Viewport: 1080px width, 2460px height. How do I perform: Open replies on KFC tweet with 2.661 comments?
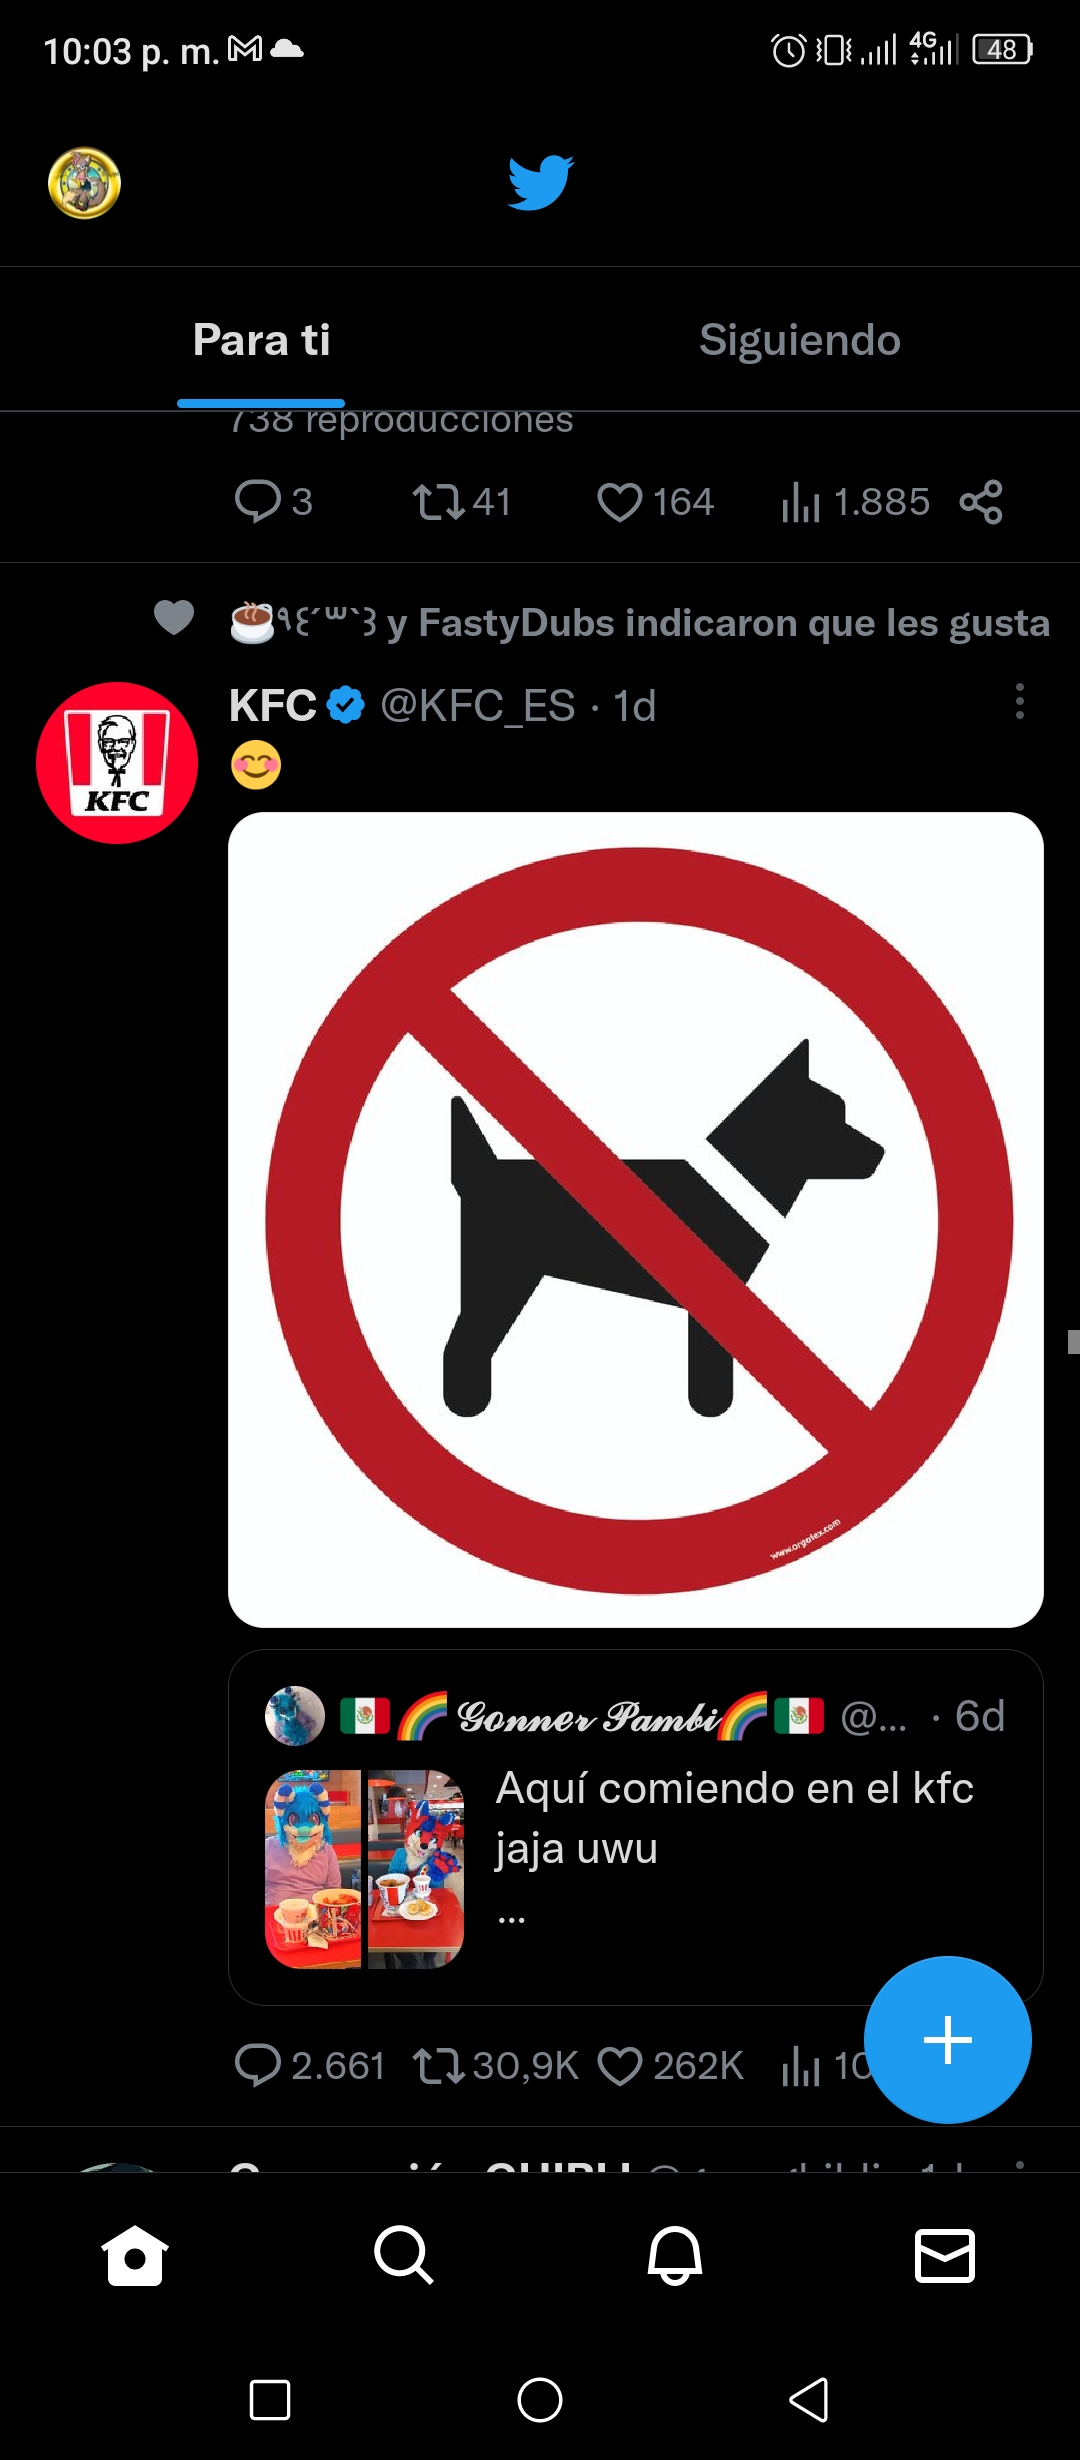point(309,2066)
